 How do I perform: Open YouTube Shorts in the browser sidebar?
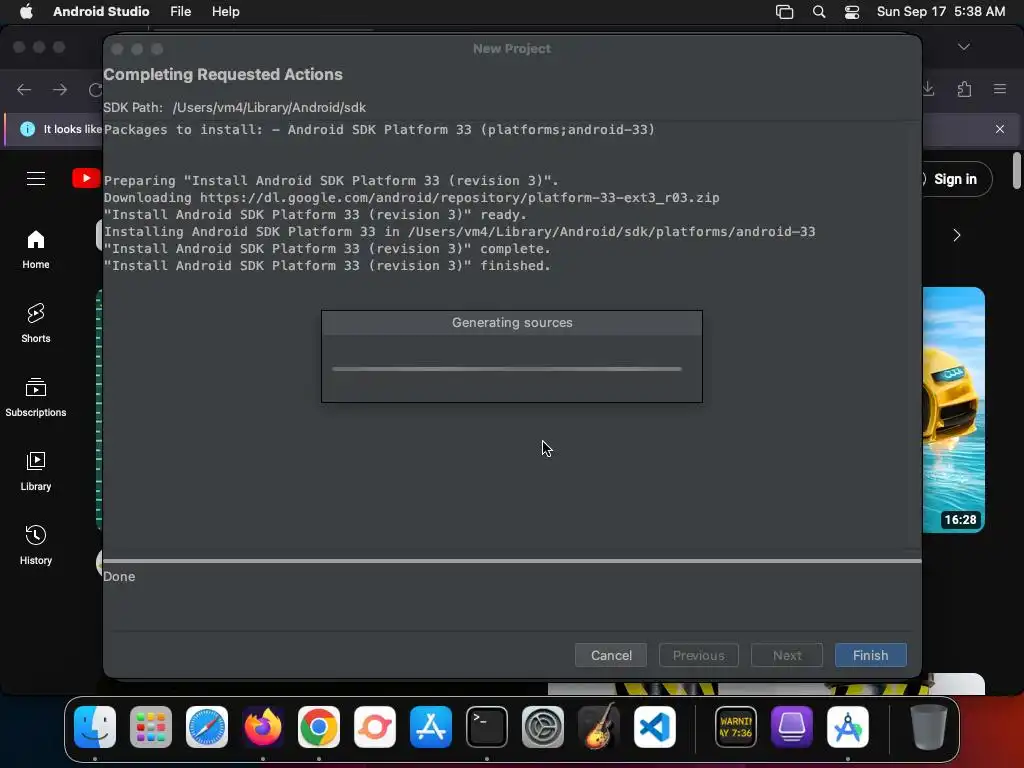36,323
